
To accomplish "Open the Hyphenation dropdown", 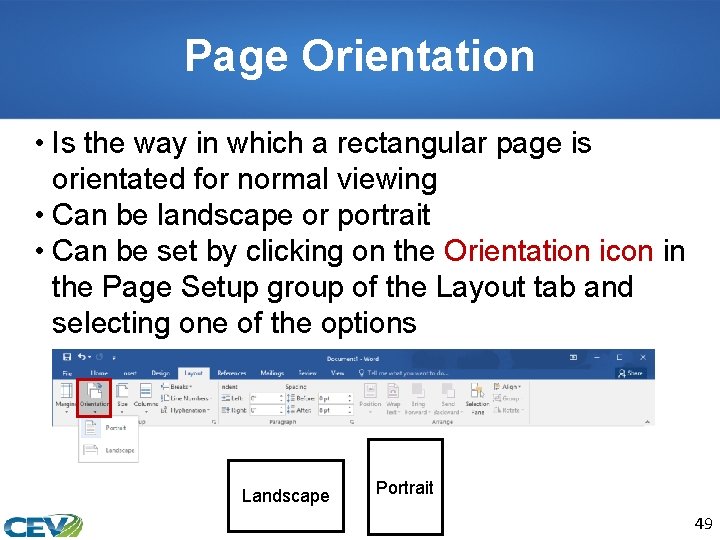I will (186, 410).
